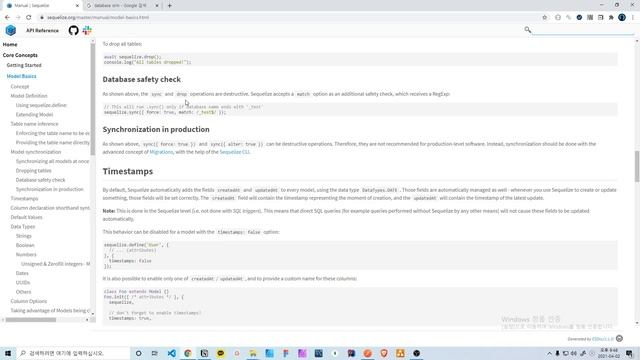Open the Sequelize CLI link
Screen dimensions: 640x360
pyautogui.click(x=234, y=152)
